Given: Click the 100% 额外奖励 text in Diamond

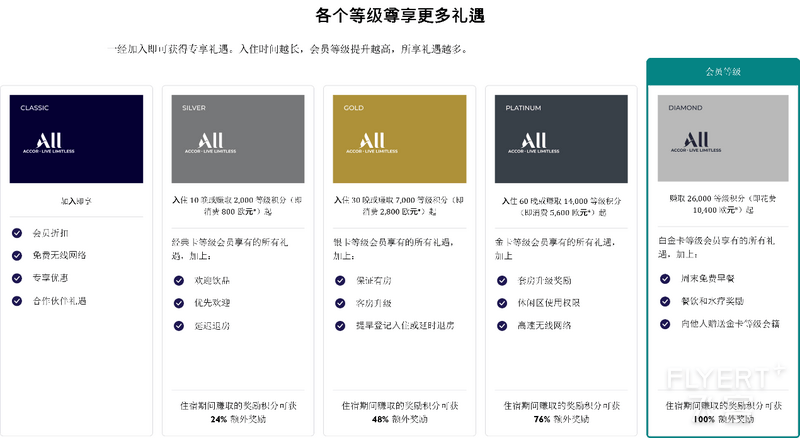Looking at the screenshot, I should [x=723, y=420].
